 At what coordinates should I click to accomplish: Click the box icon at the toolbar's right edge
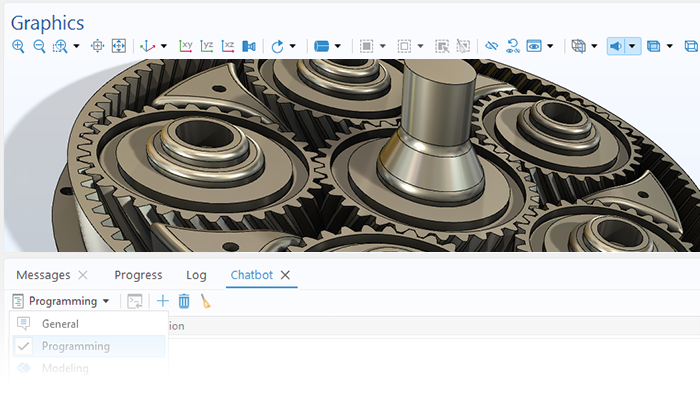pyautogui.click(x=691, y=46)
